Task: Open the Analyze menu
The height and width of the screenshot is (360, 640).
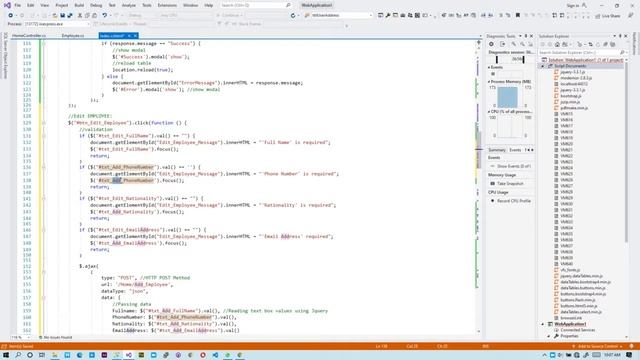Action: 129,5
